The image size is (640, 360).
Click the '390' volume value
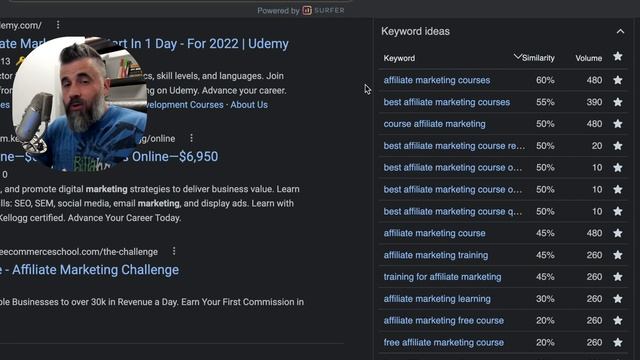(594, 102)
